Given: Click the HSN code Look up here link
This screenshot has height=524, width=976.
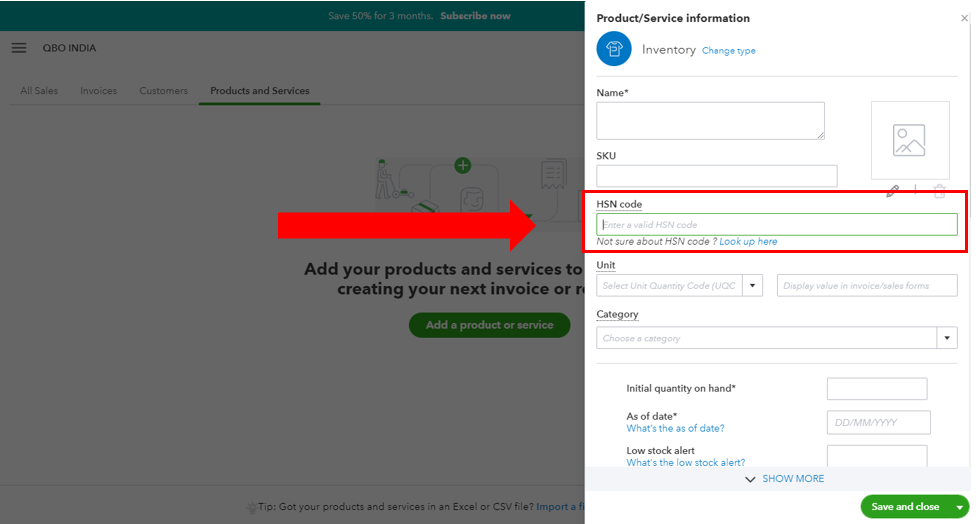Looking at the screenshot, I should 748,241.
